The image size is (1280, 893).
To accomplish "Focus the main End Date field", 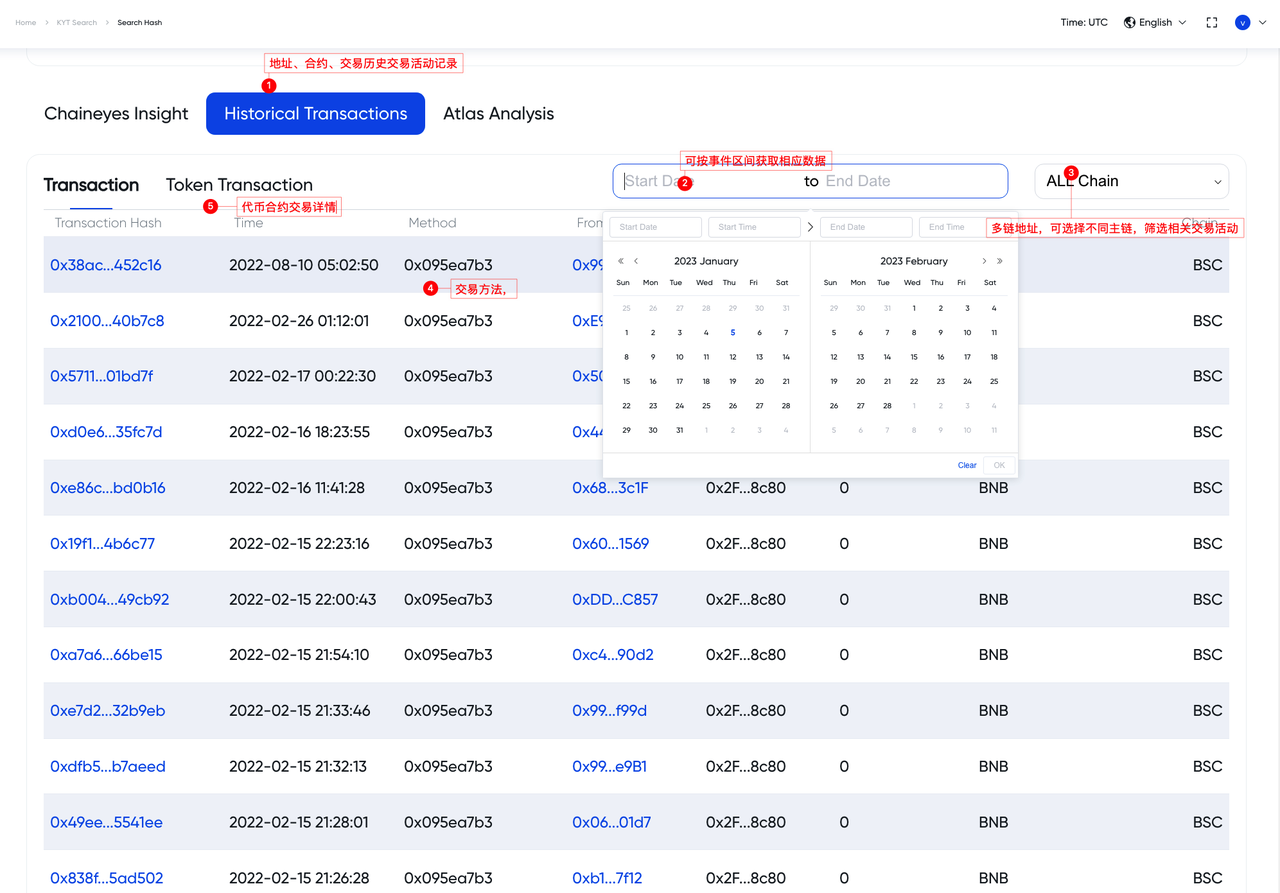I will (x=910, y=181).
